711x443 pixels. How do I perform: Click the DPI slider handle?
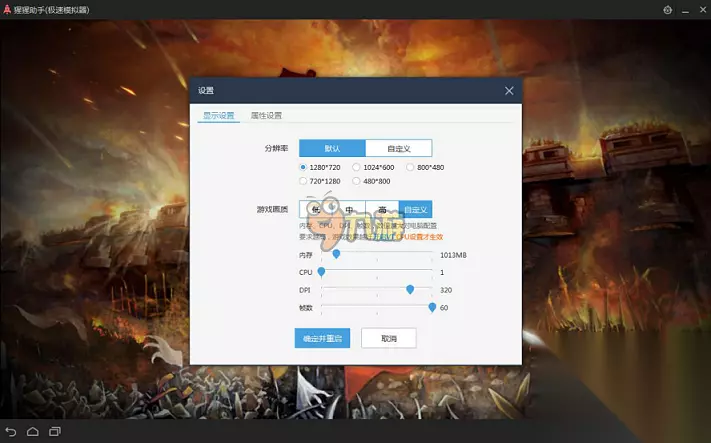(x=410, y=289)
